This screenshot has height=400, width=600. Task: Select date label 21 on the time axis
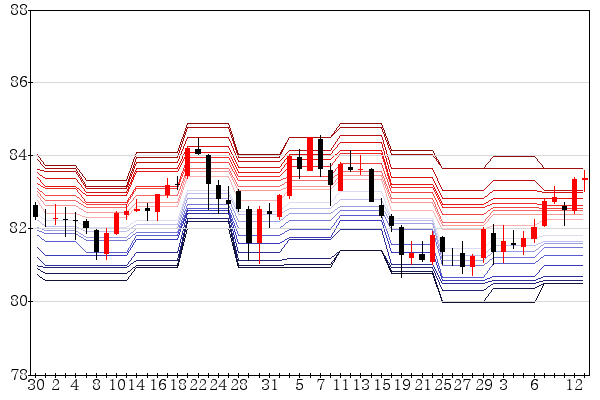pyautogui.click(x=422, y=385)
